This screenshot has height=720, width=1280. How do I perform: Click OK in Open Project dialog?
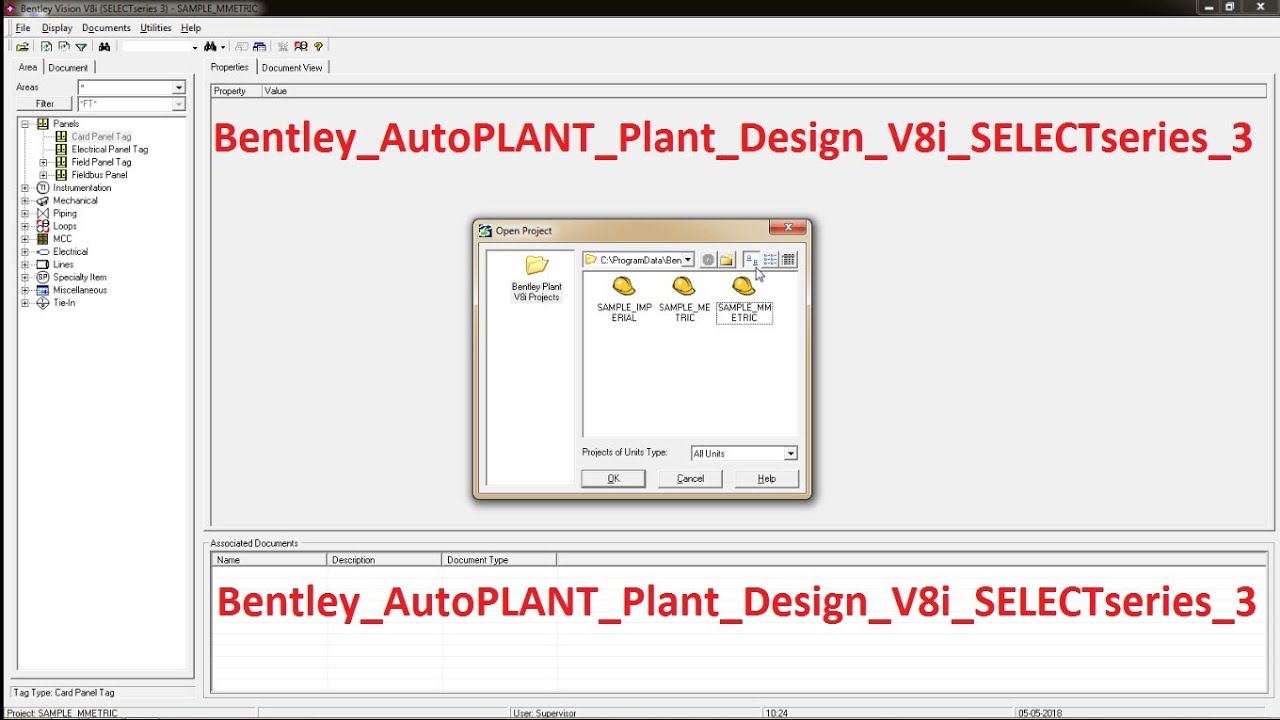tap(613, 479)
